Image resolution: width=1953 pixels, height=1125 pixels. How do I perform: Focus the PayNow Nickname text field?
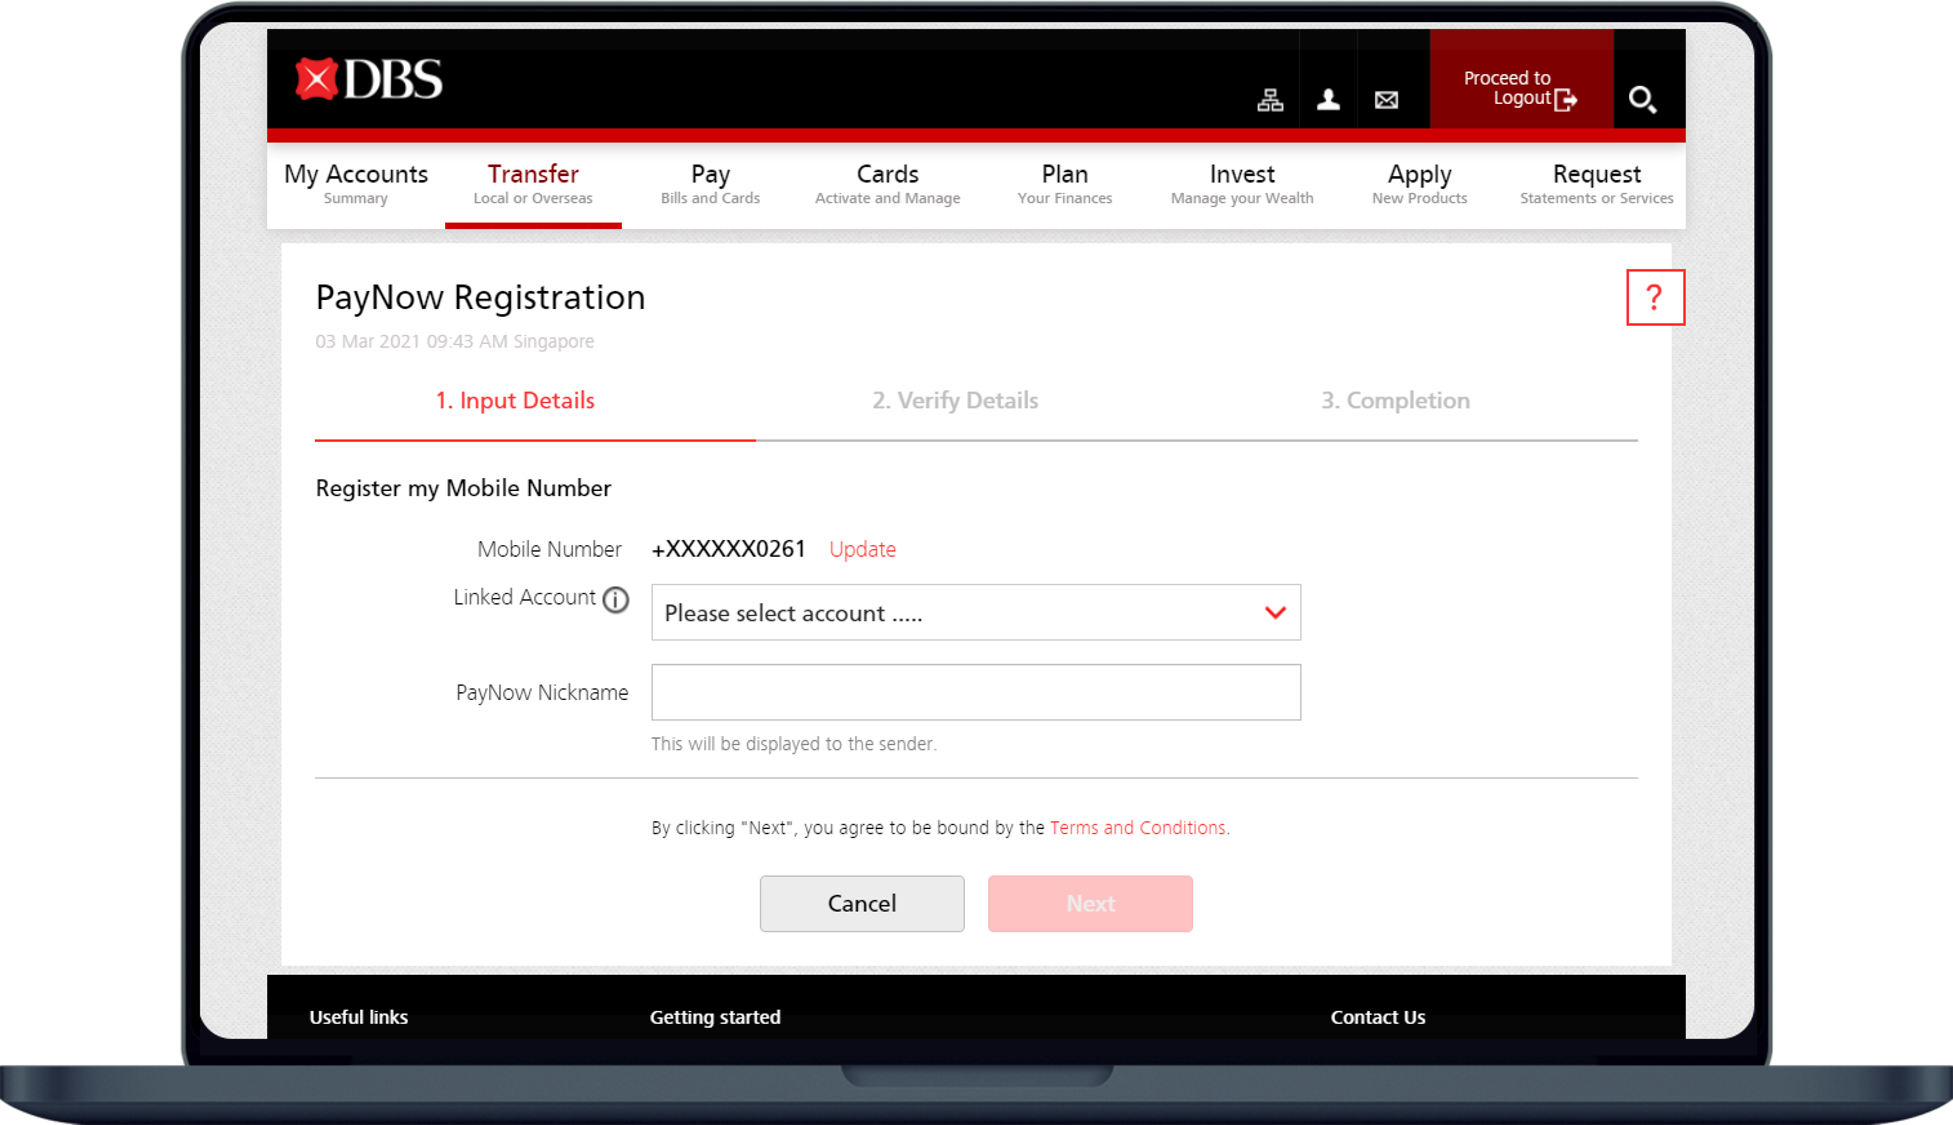[976, 692]
